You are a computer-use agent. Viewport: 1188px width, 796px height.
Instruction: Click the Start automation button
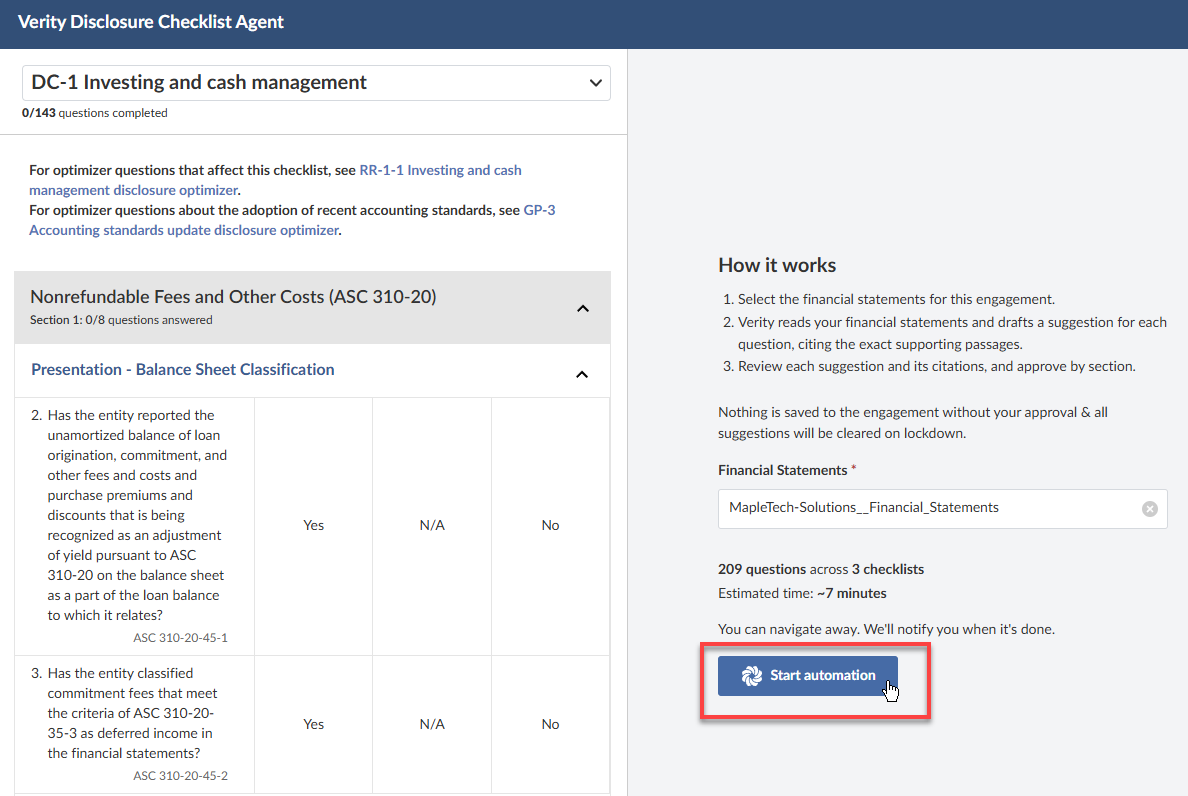[808, 676]
